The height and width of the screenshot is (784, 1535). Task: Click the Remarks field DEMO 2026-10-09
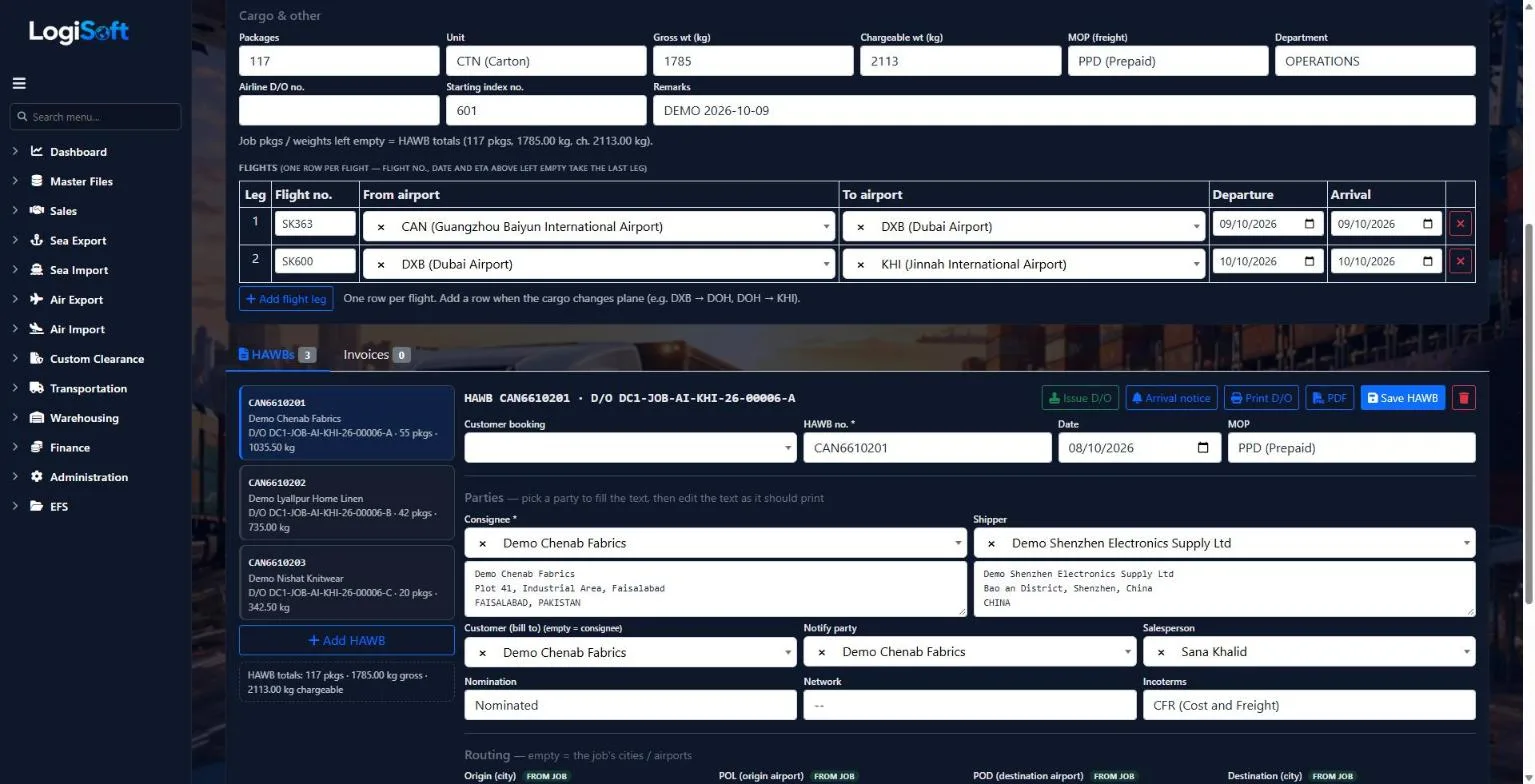1064,110
